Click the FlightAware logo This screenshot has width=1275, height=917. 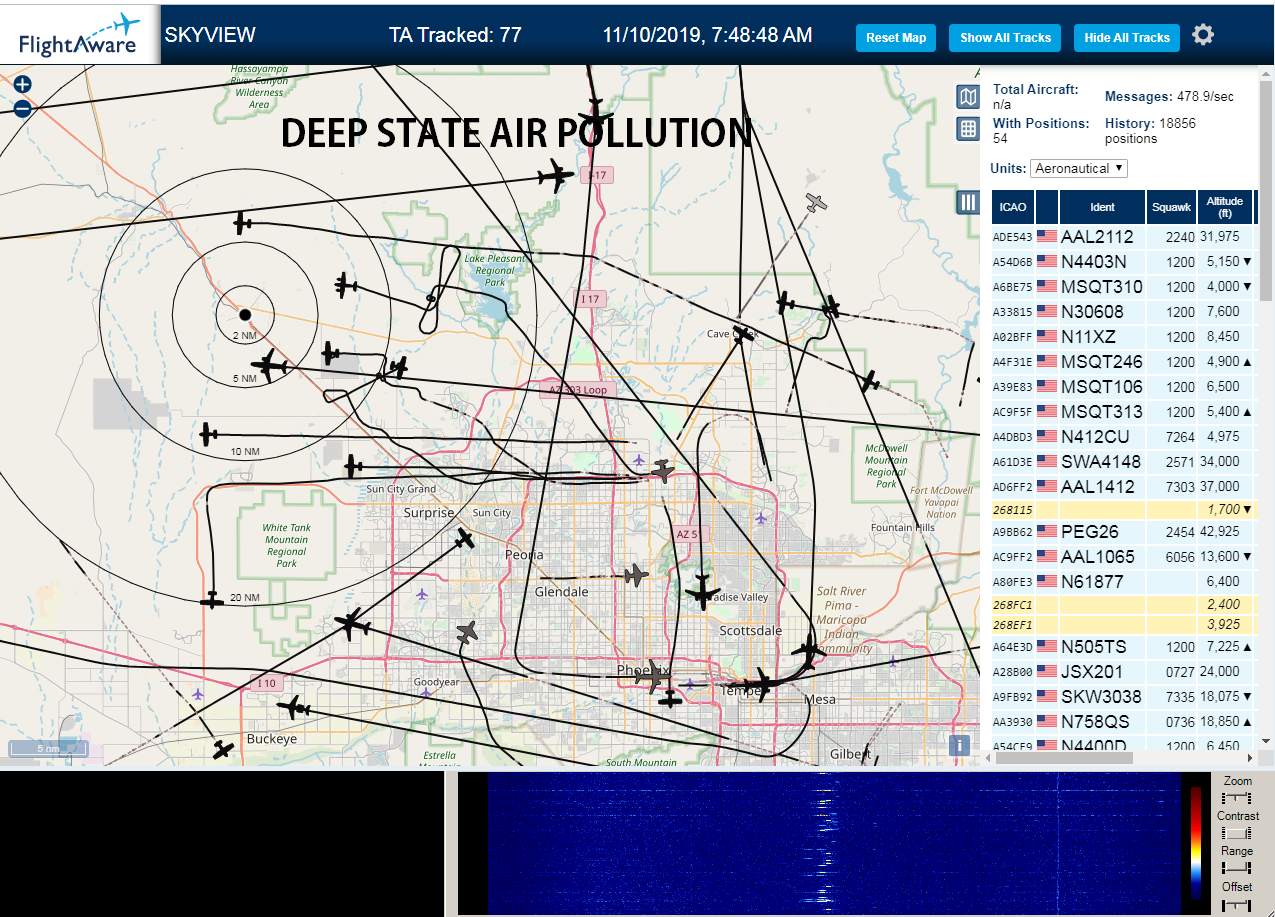[80, 35]
